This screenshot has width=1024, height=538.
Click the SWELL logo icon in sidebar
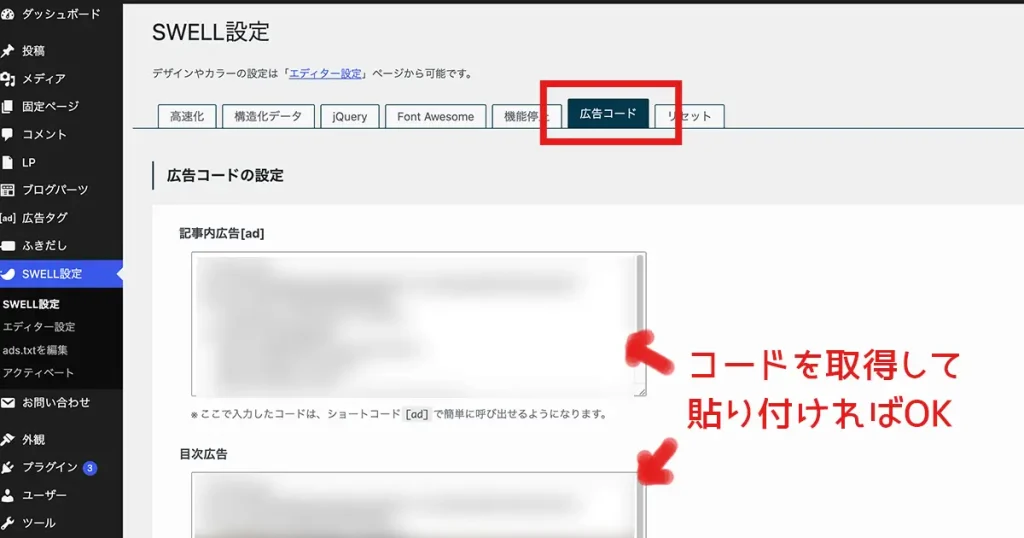(7, 274)
